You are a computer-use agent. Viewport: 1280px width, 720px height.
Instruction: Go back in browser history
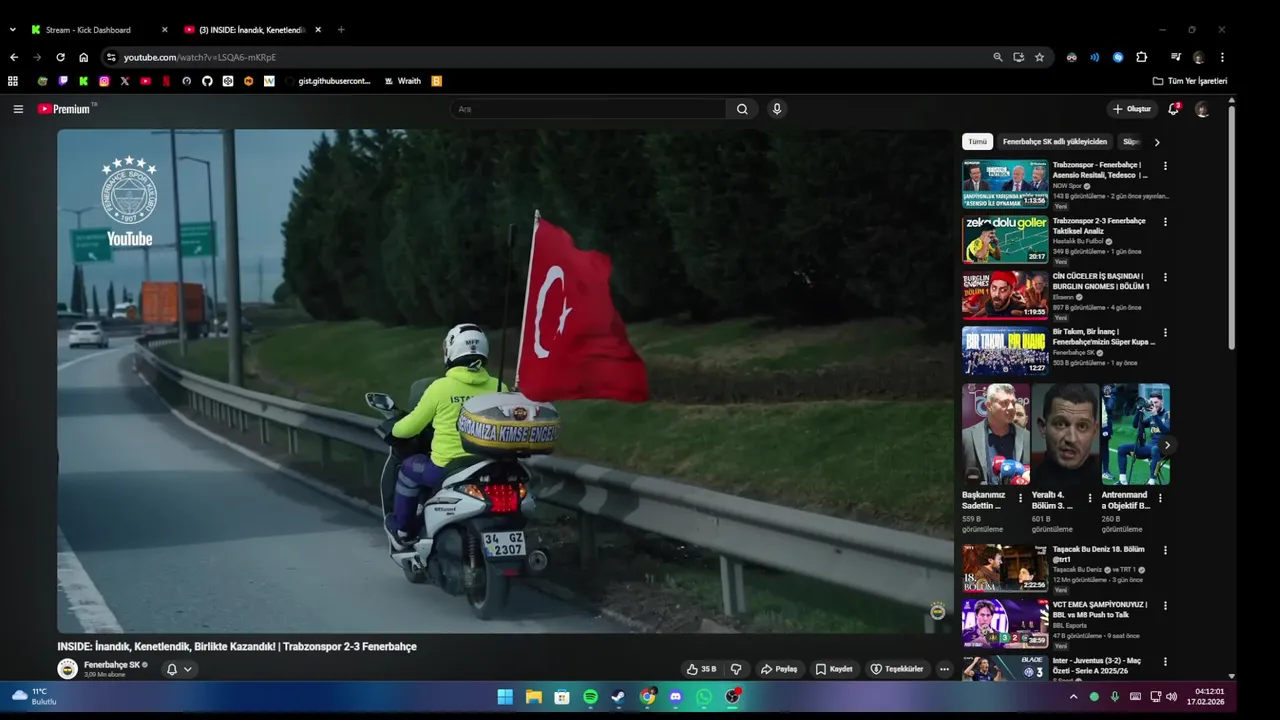click(14, 57)
